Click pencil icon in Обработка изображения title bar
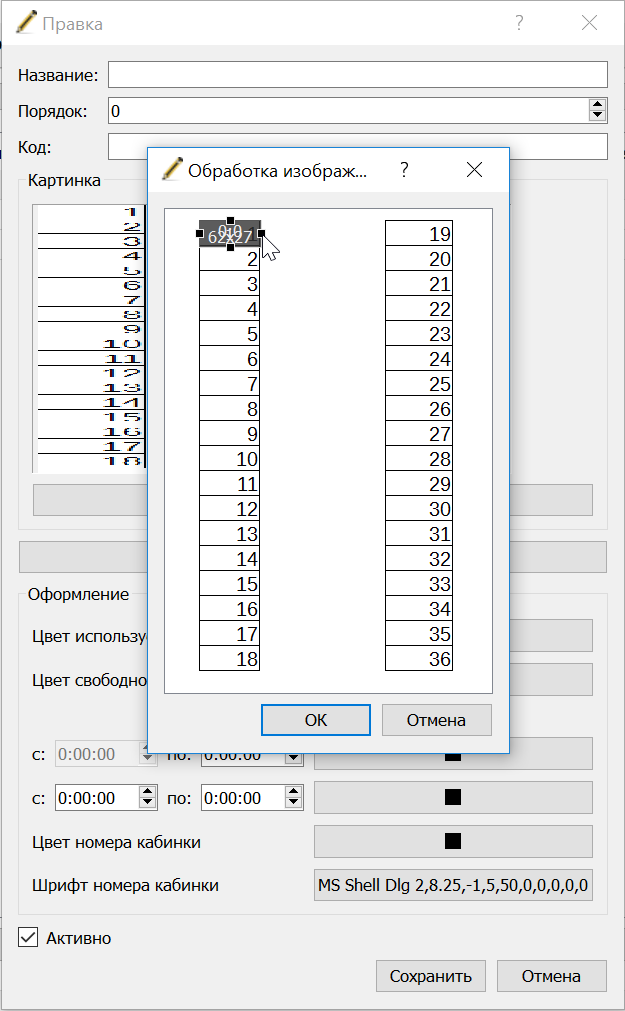625x1011 pixels. click(x=172, y=169)
